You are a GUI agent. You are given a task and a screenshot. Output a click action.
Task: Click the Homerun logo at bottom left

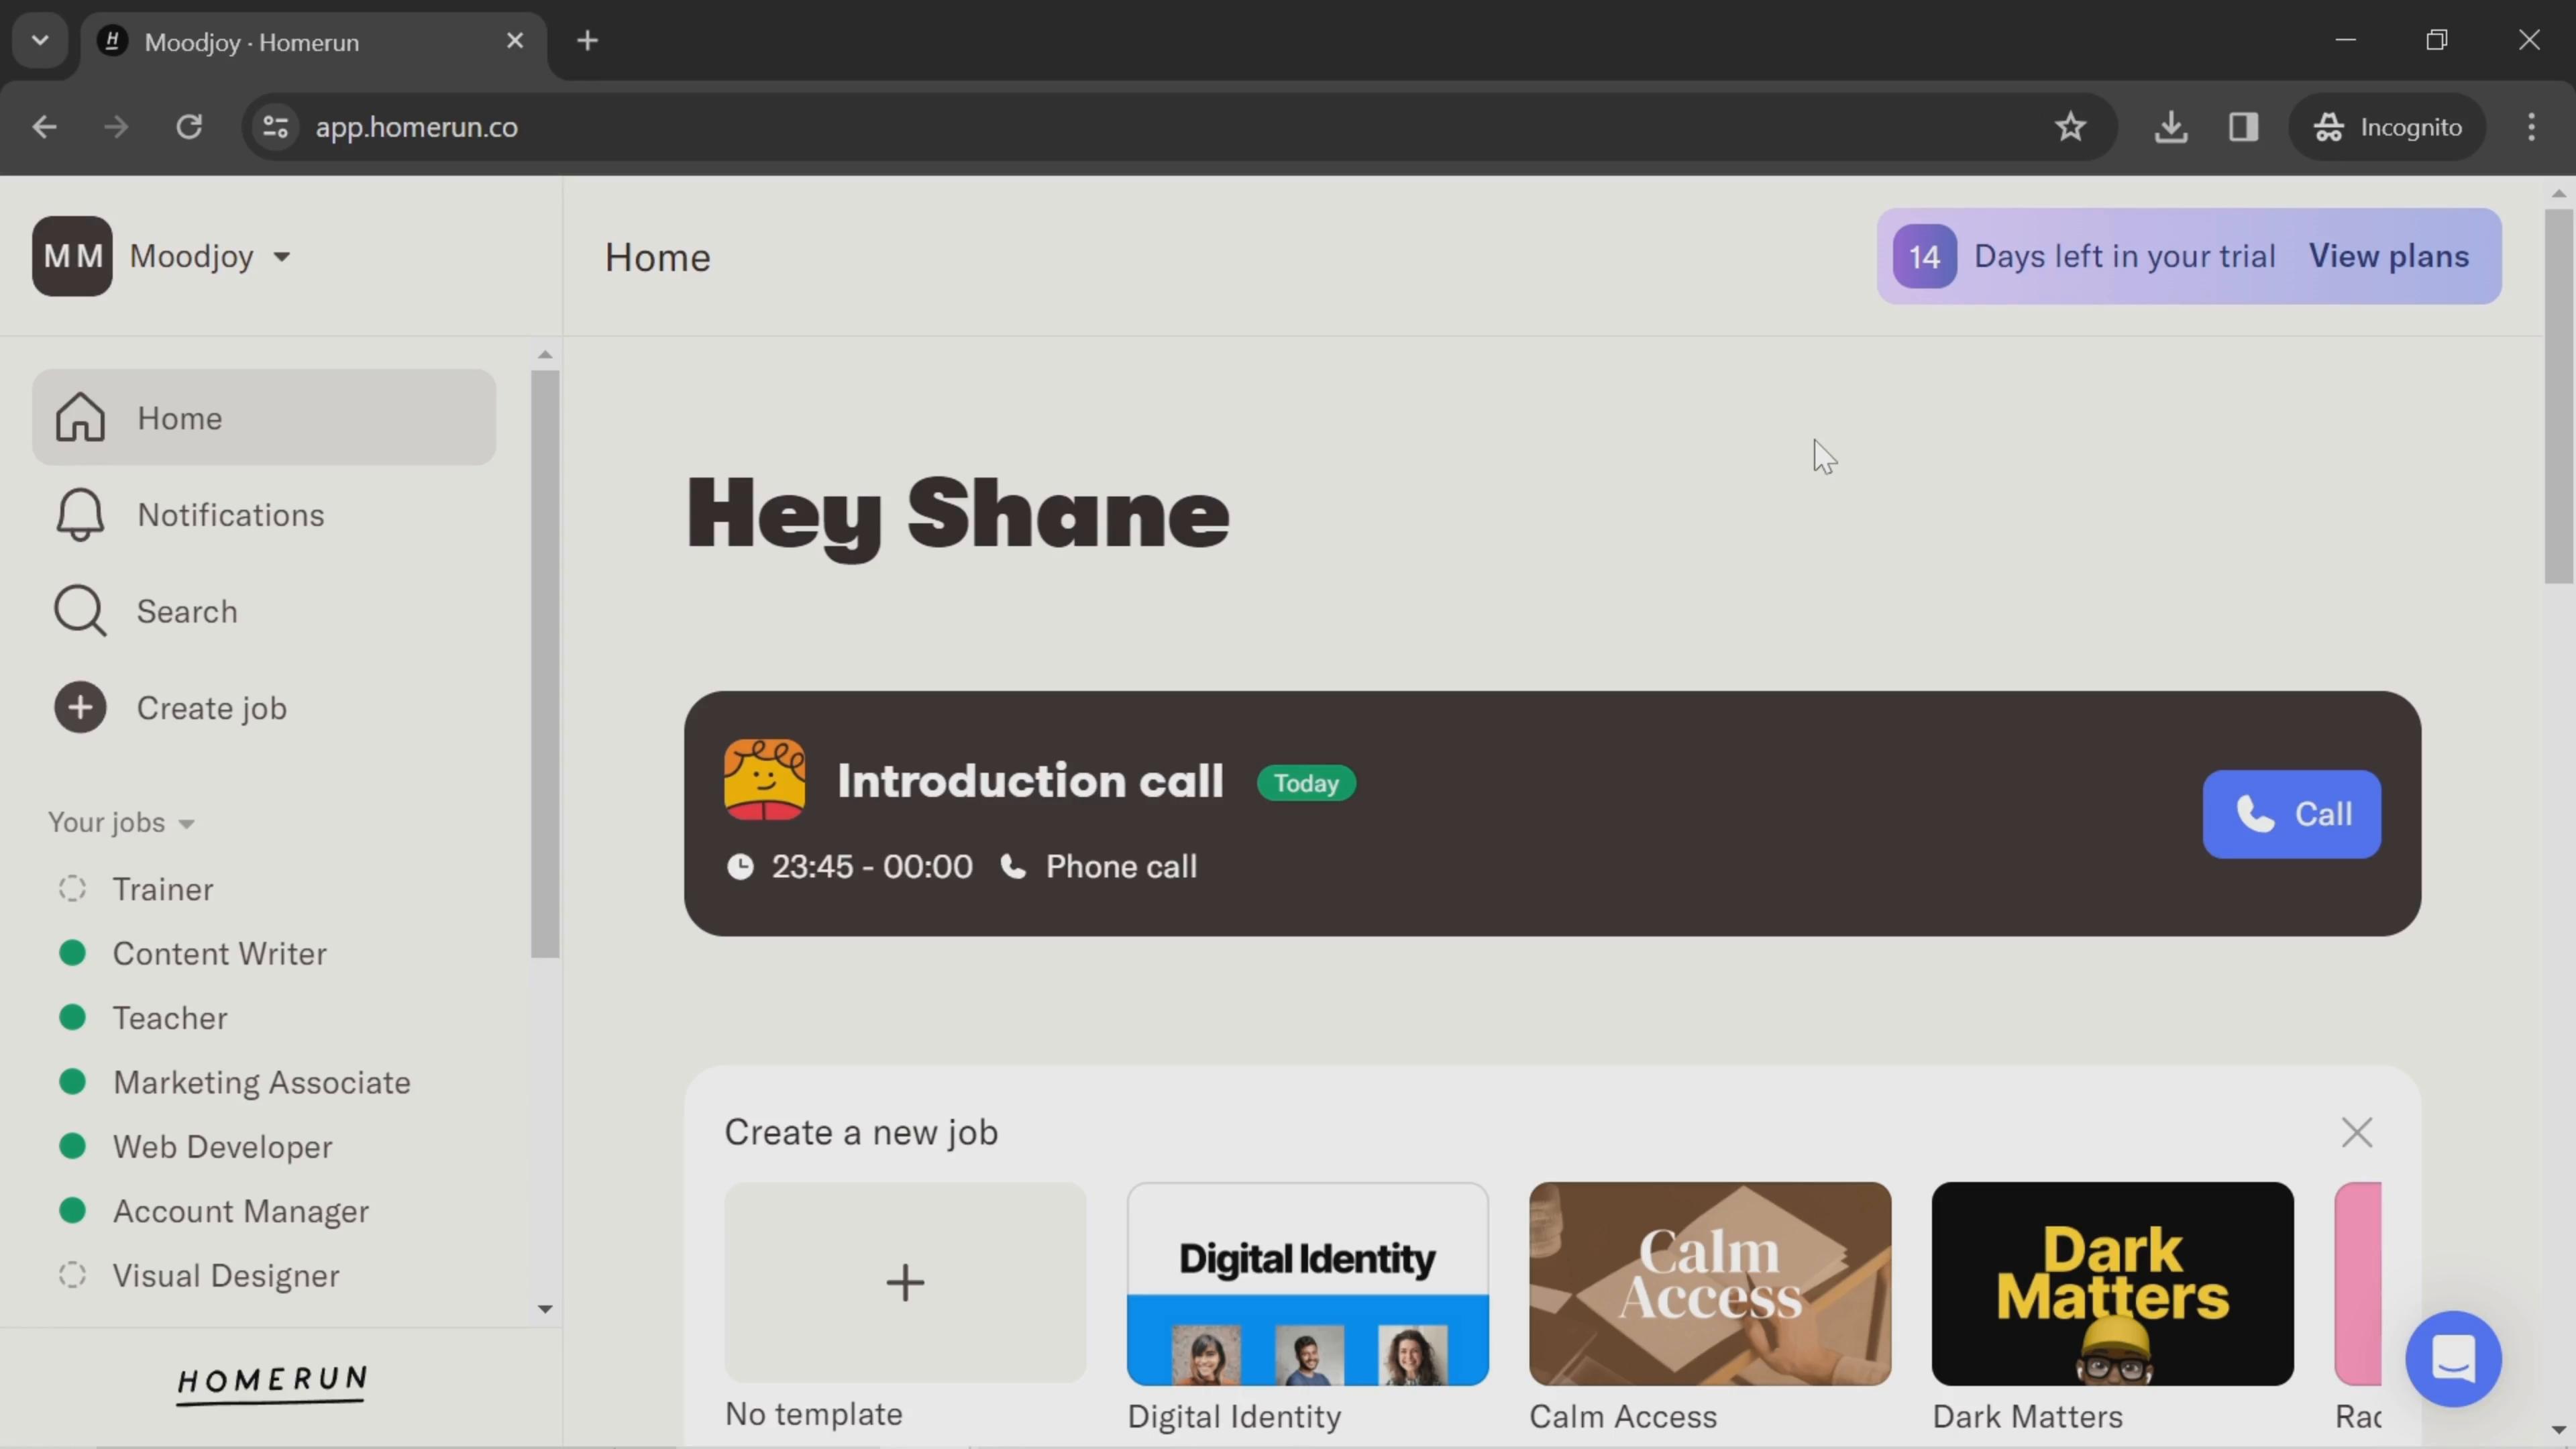pyautogui.click(x=272, y=1383)
